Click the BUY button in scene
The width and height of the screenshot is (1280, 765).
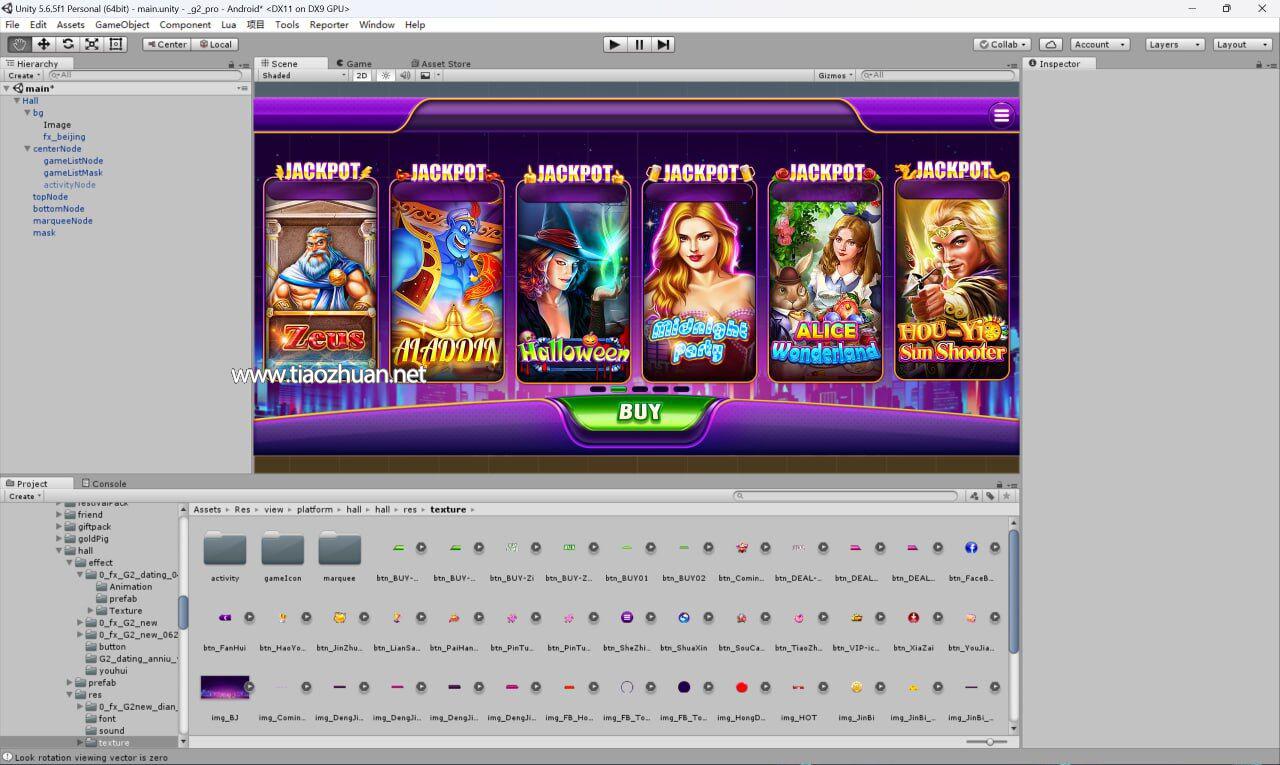[x=639, y=412]
